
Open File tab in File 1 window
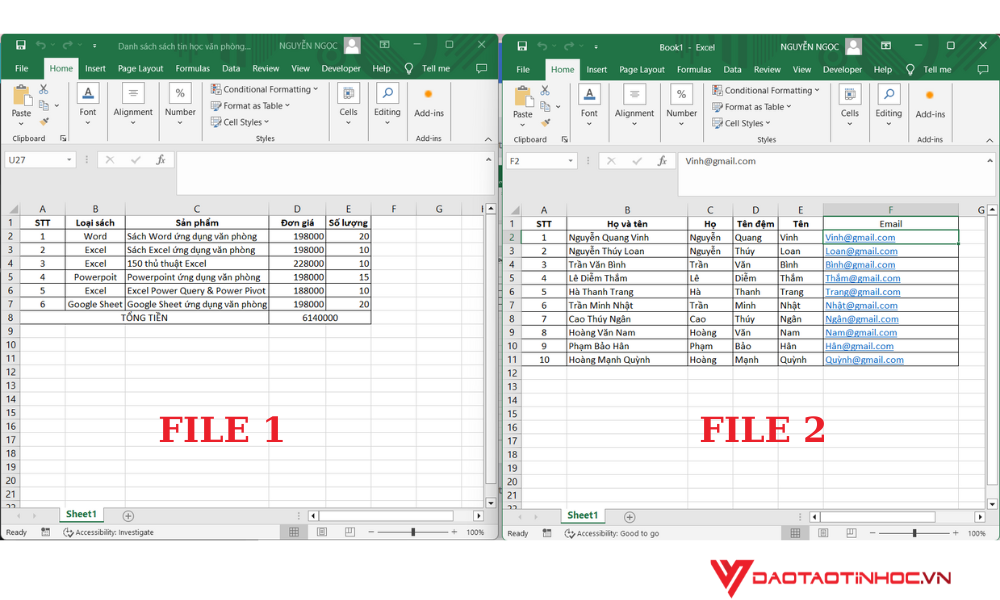click(22, 68)
